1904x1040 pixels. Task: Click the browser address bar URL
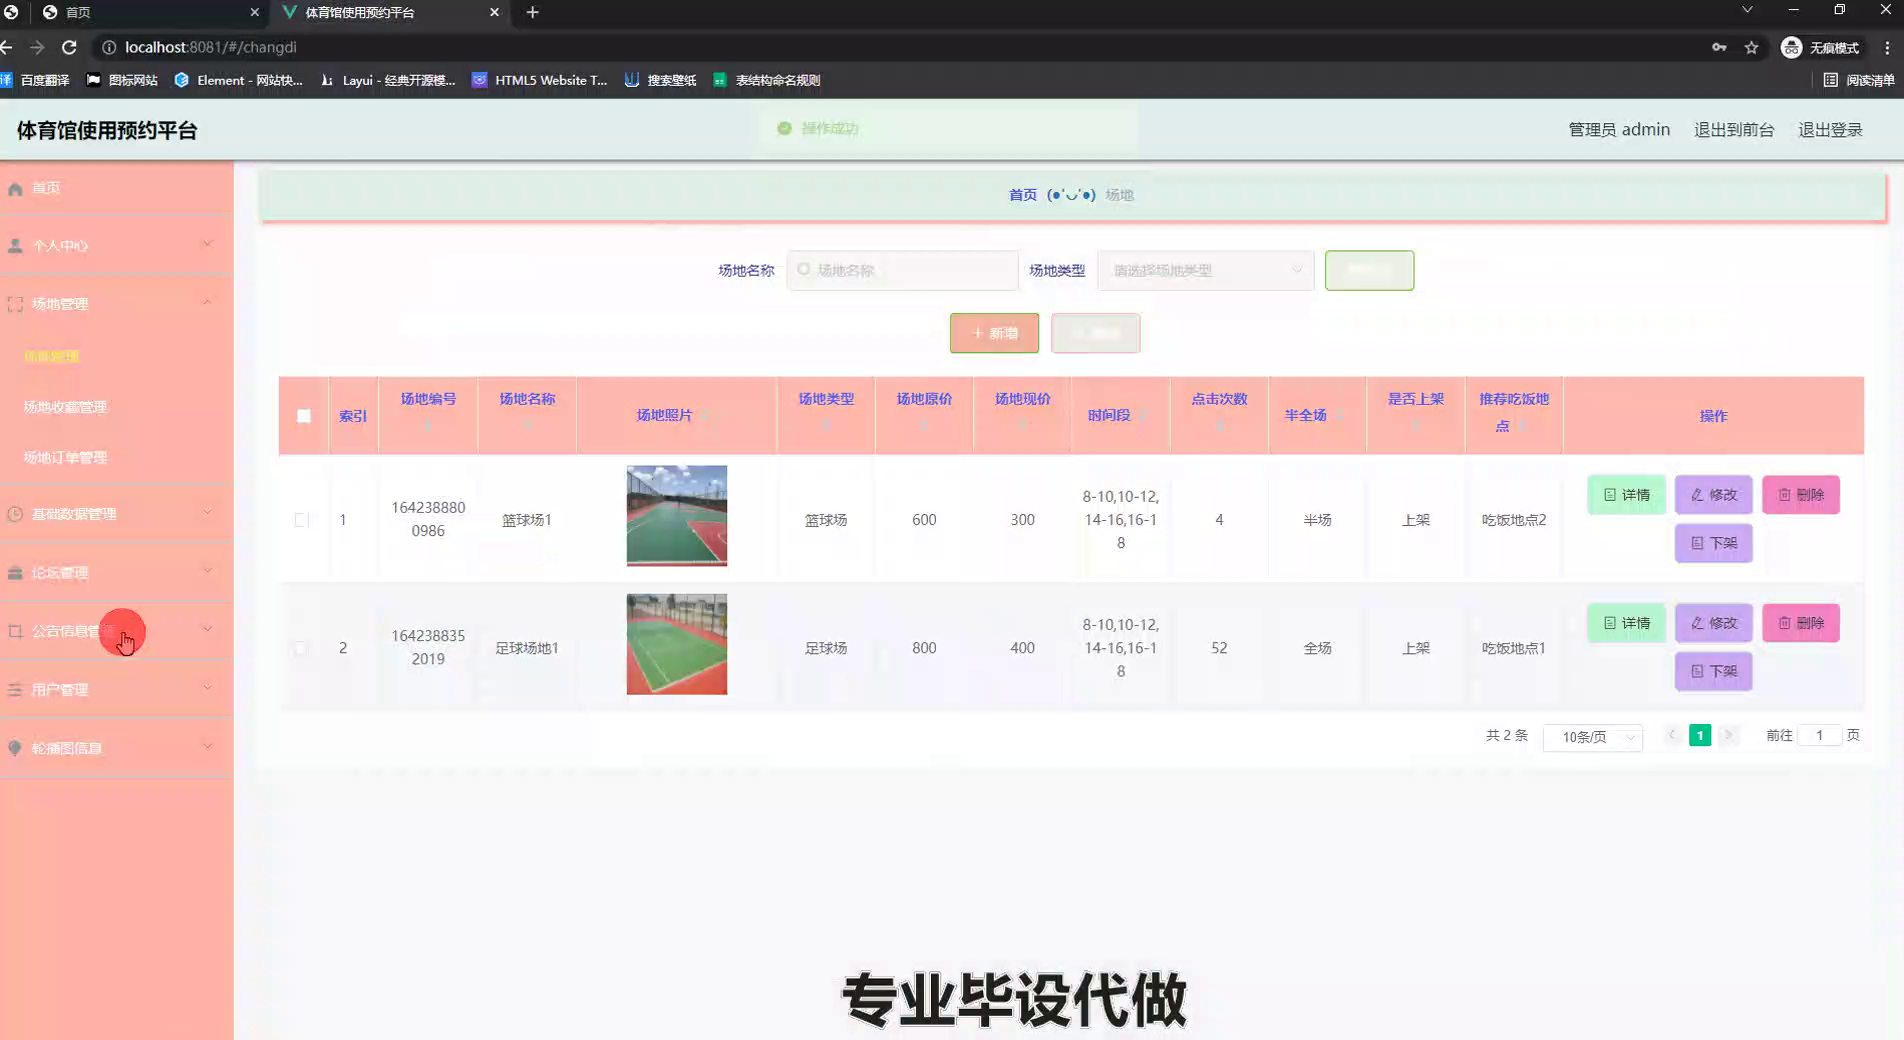pos(211,47)
